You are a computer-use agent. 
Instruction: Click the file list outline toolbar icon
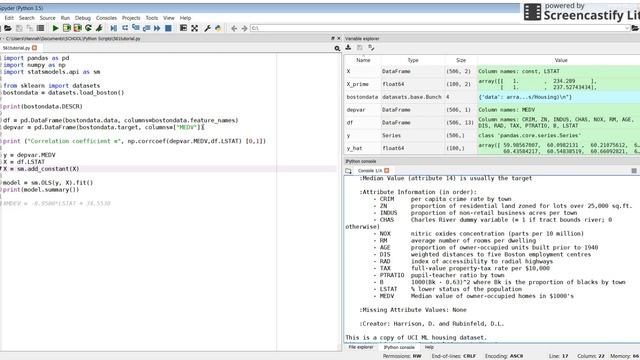click(40, 28)
